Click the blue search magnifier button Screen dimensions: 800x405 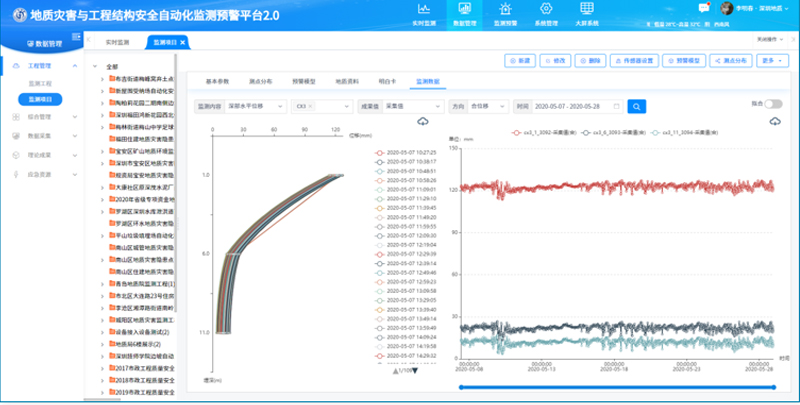pos(636,105)
